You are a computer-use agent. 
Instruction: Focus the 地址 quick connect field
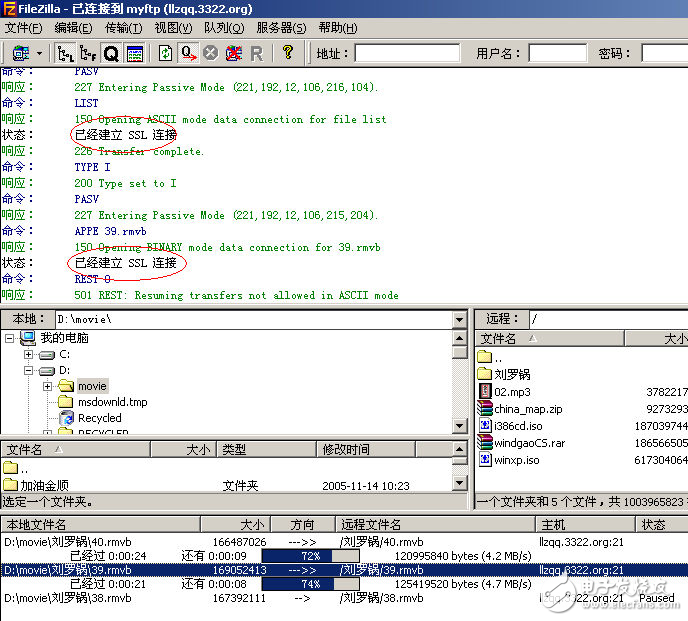pyautogui.click(x=407, y=53)
